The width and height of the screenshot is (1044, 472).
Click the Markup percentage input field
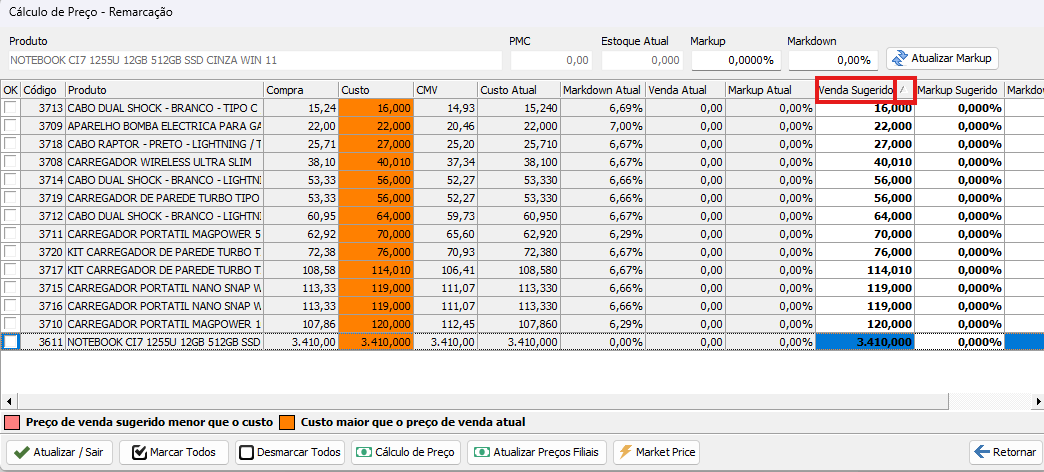(735, 60)
